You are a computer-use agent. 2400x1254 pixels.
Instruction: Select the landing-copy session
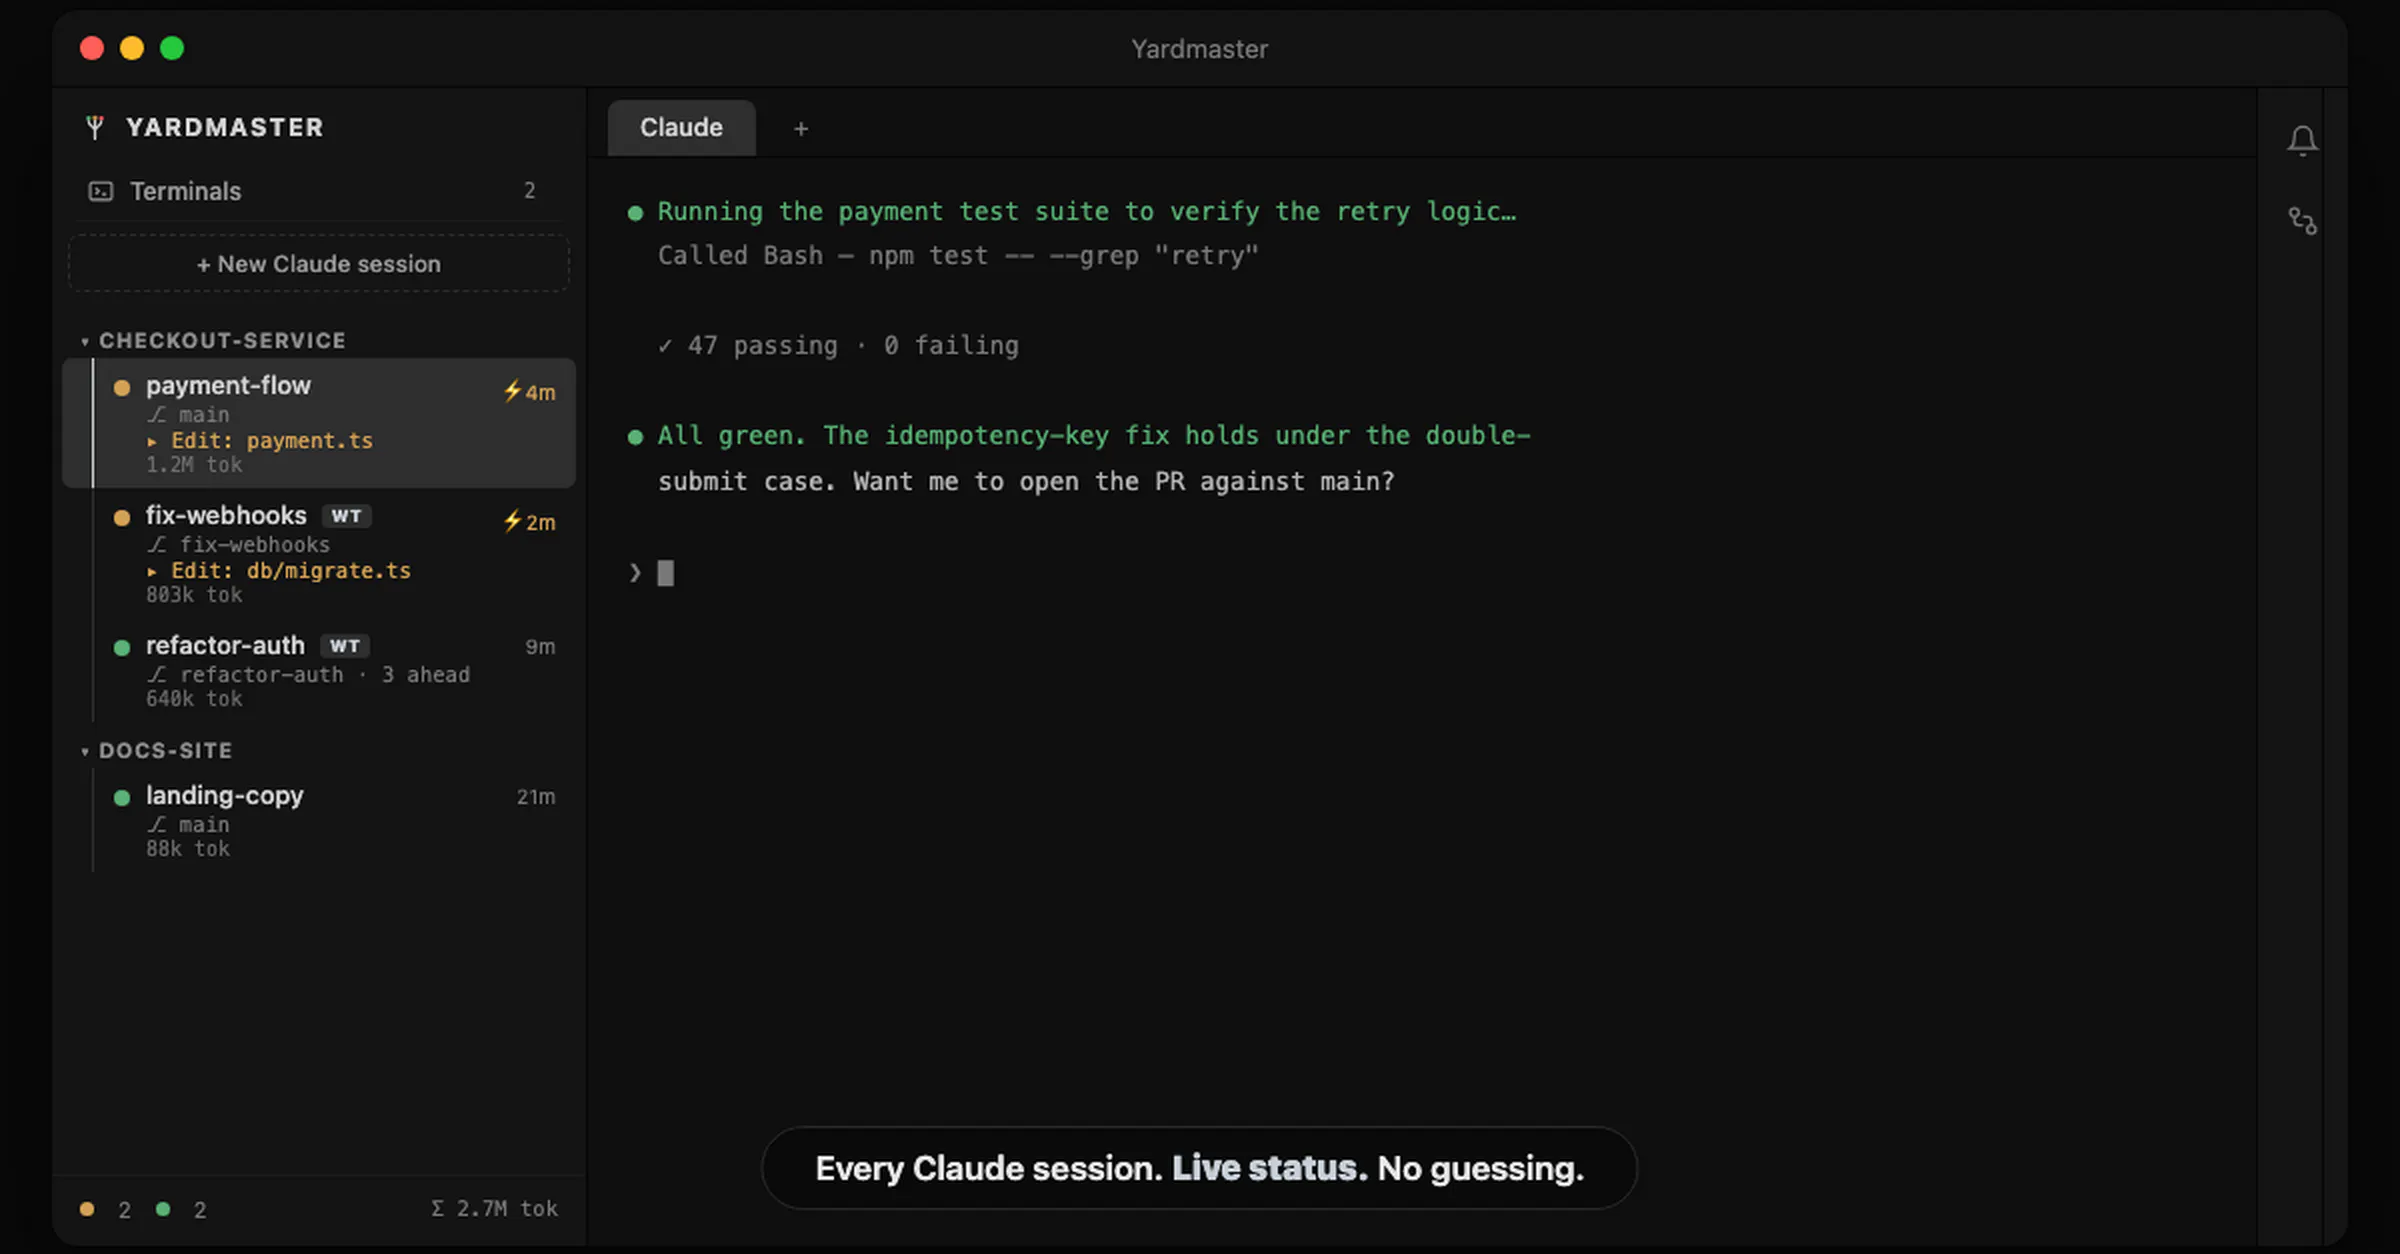319,821
